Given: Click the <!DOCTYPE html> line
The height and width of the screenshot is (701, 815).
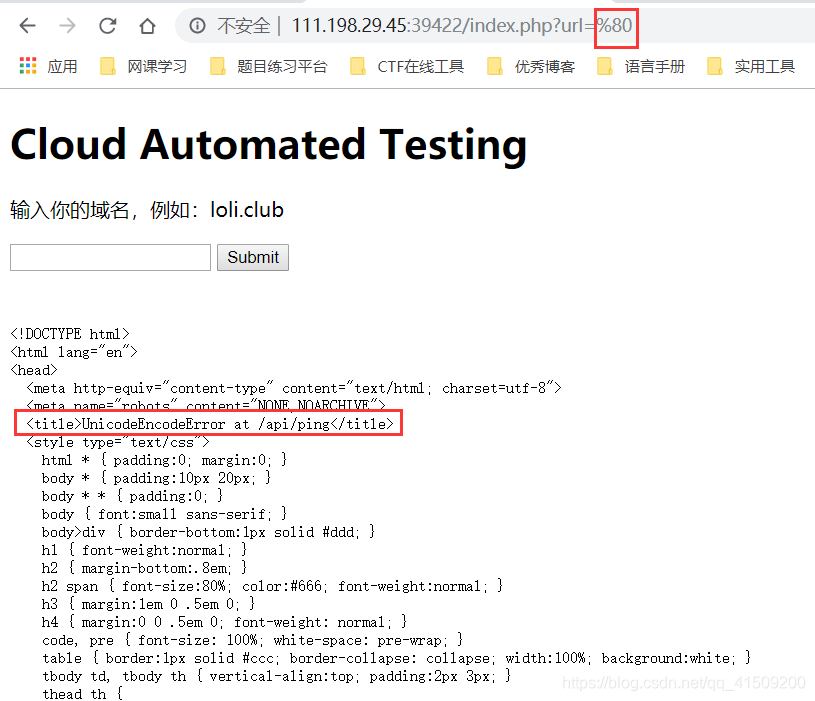Looking at the screenshot, I should coord(70,334).
